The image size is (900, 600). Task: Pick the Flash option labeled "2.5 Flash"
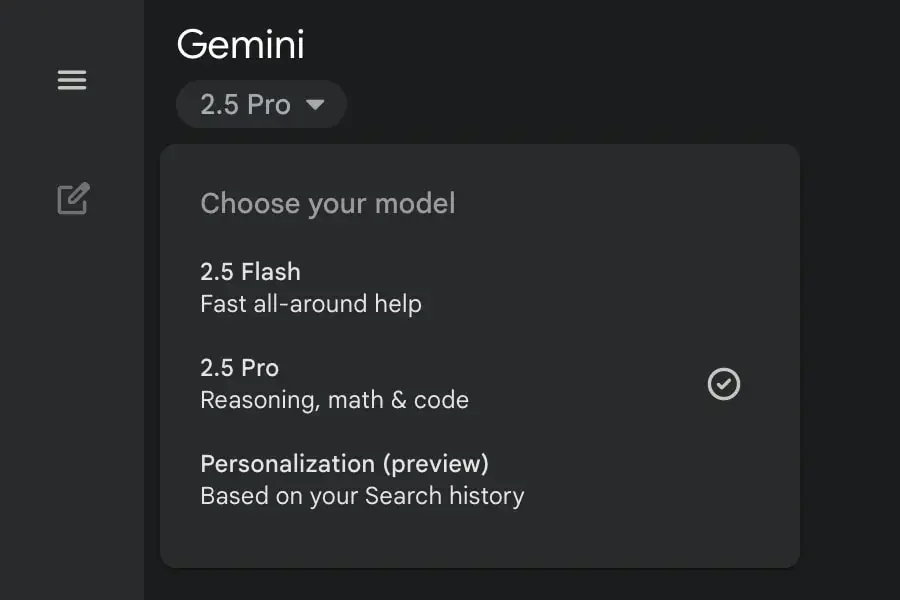(250, 271)
